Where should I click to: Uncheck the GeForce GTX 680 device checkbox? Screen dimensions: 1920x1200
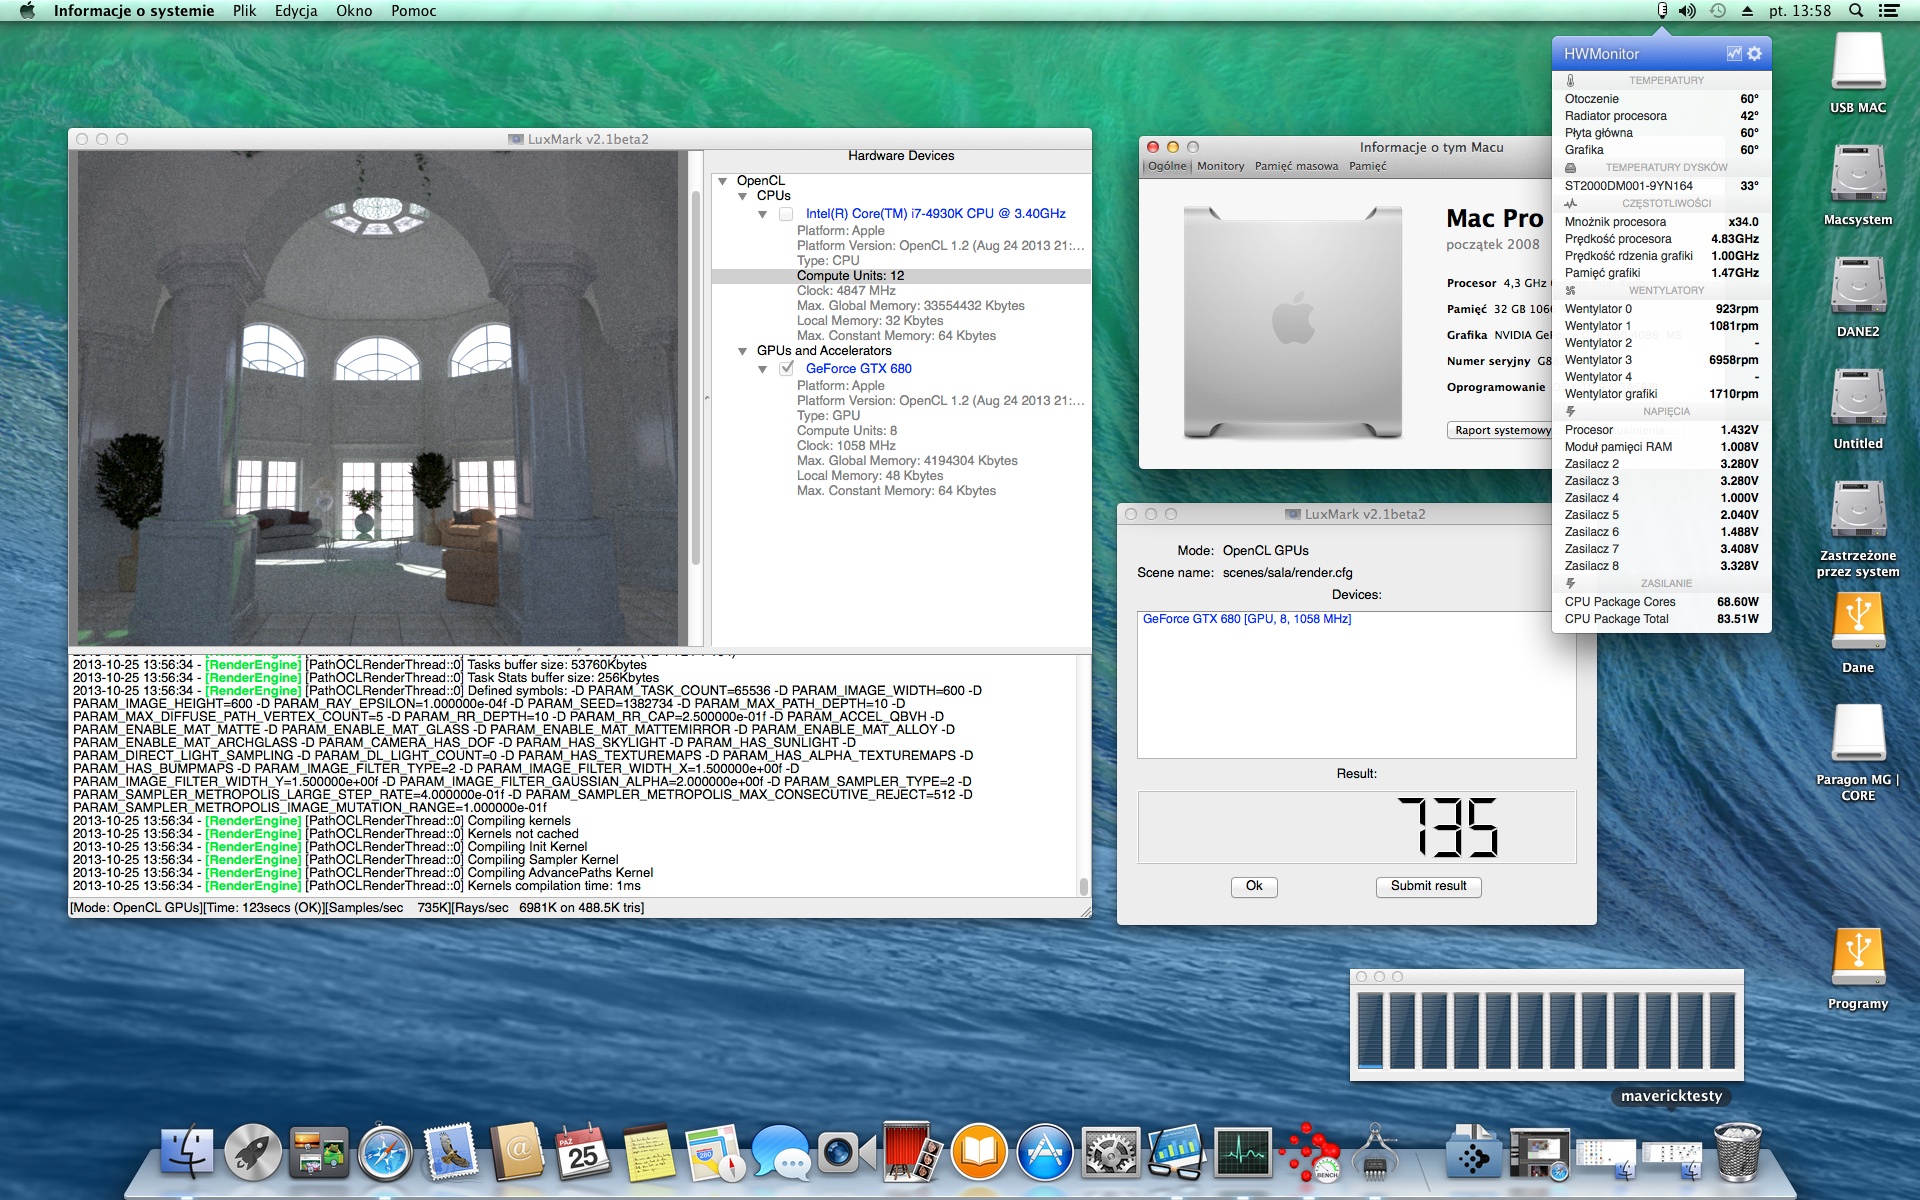tap(787, 368)
